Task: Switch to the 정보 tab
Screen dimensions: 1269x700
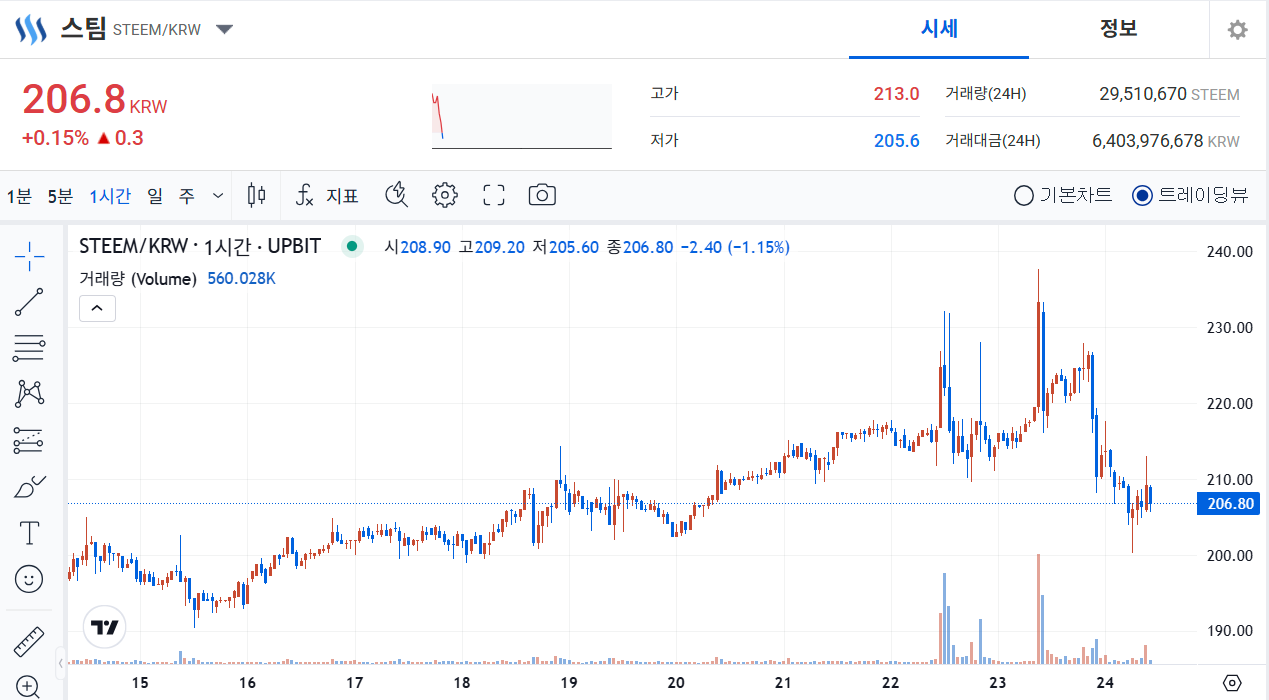Action: coord(1119,29)
